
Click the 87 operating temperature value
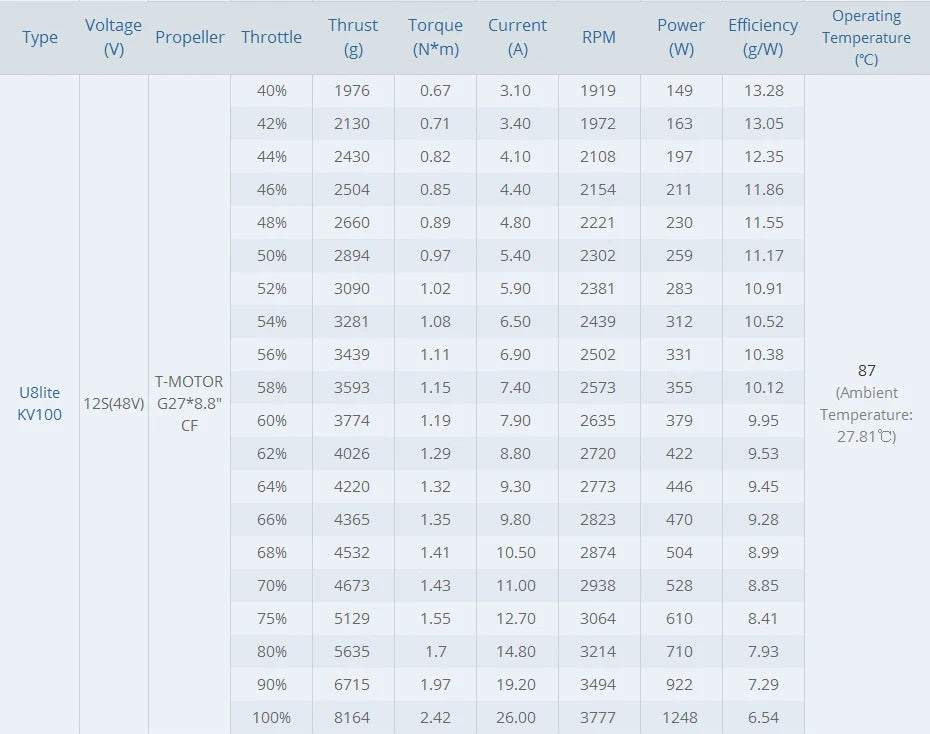(x=866, y=370)
